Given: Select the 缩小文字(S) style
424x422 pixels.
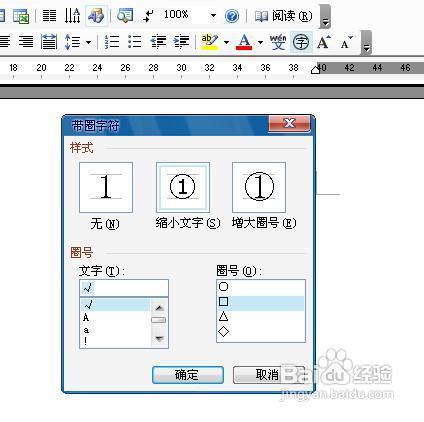Looking at the screenshot, I should point(183,187).
